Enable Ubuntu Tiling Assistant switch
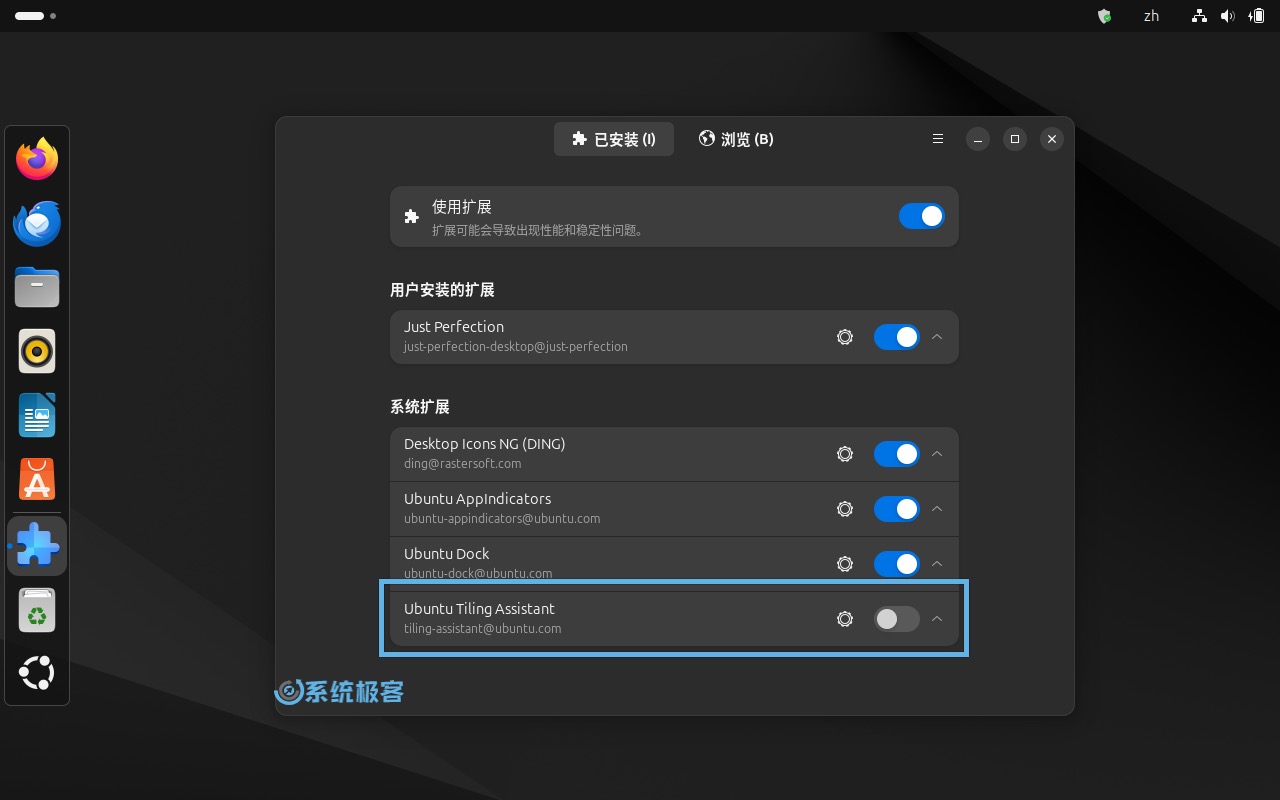The image size is (1280, 800). click(896, 619)
